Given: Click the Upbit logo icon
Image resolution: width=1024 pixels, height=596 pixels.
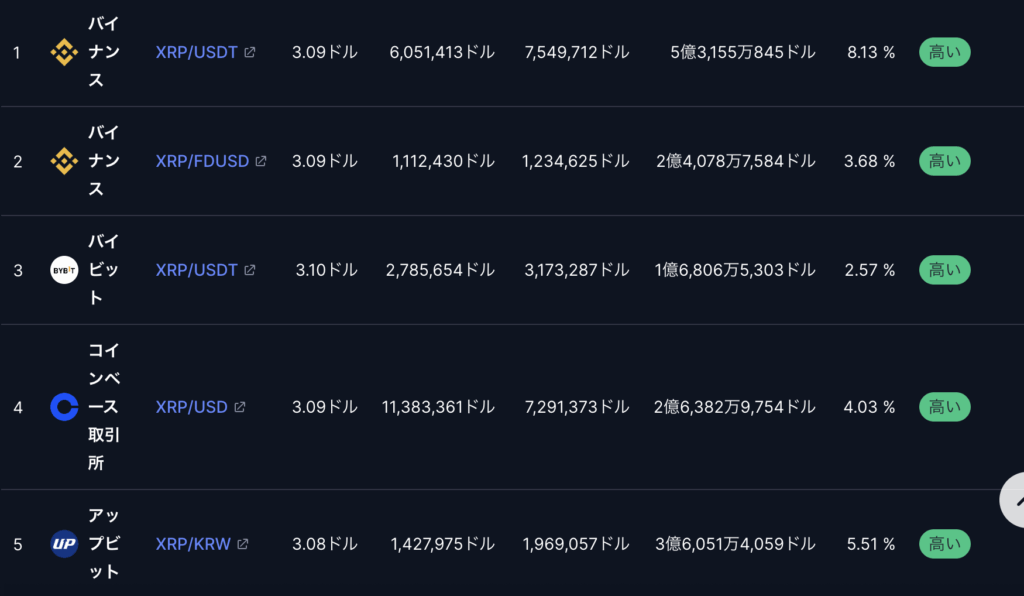Looking at the screenshot, I should point(64,544).
